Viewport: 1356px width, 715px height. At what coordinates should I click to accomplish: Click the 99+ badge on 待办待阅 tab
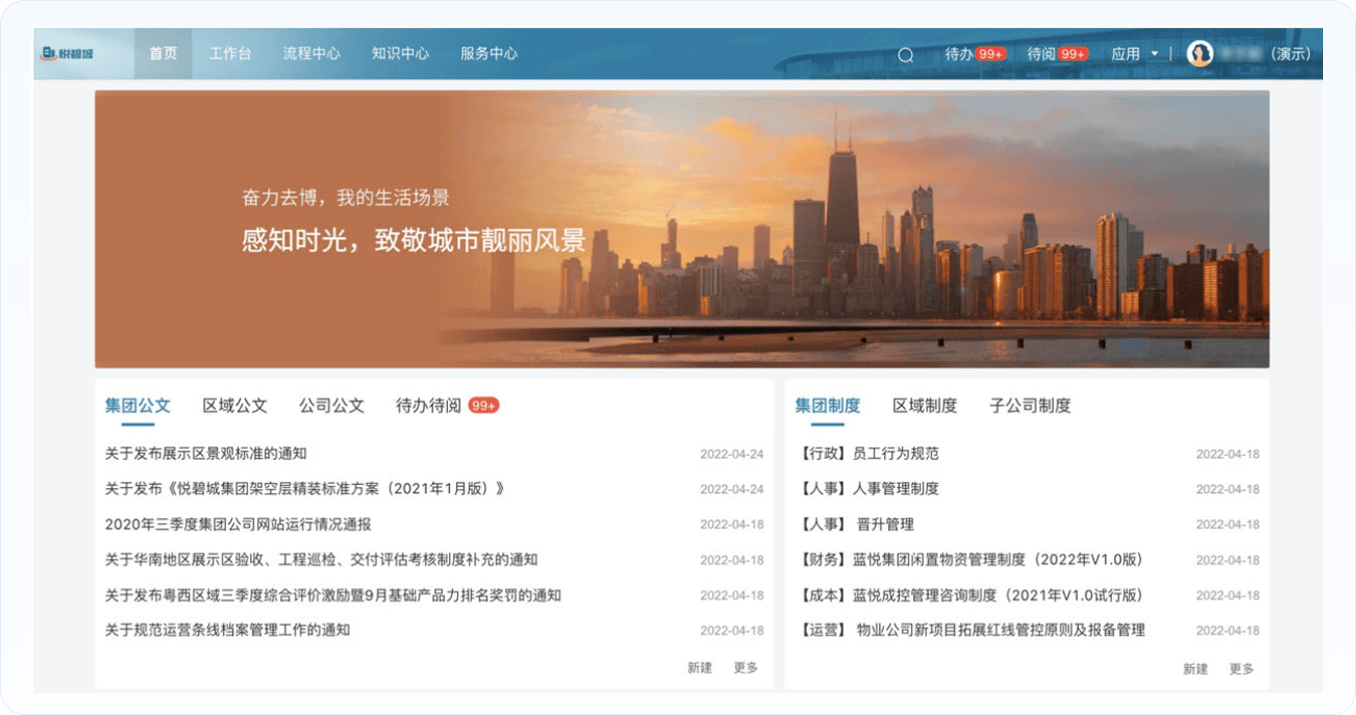coord(484,405)
